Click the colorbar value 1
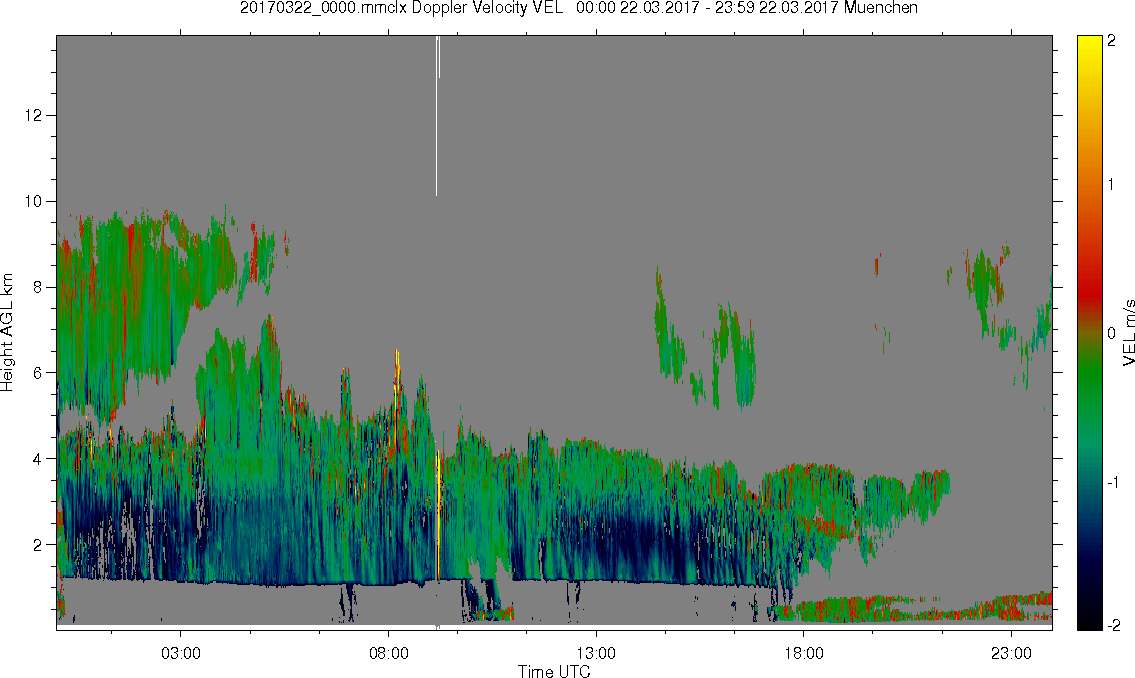Image resolution: width=1135 pixels, height=678 pixels. tap(1111, 185)
